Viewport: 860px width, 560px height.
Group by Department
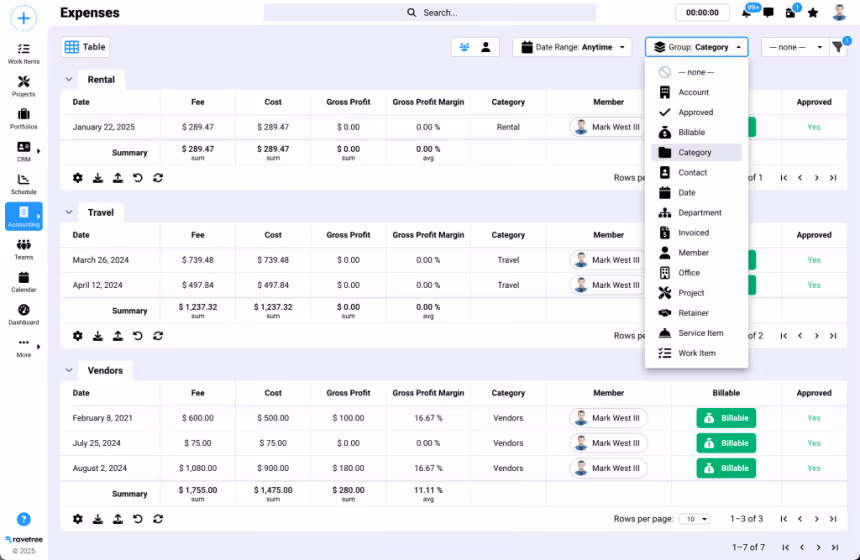pyautogui.click(x=697, y=213)
